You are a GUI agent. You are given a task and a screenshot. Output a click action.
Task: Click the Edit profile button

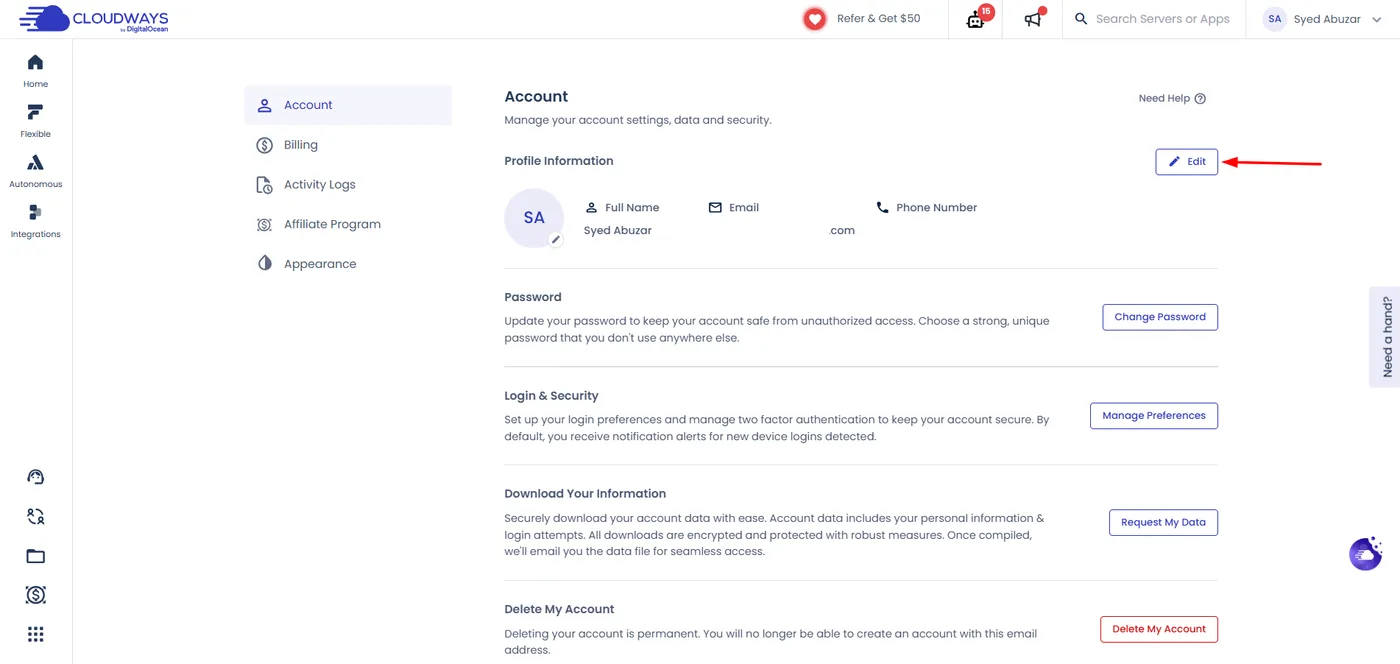1187,161
